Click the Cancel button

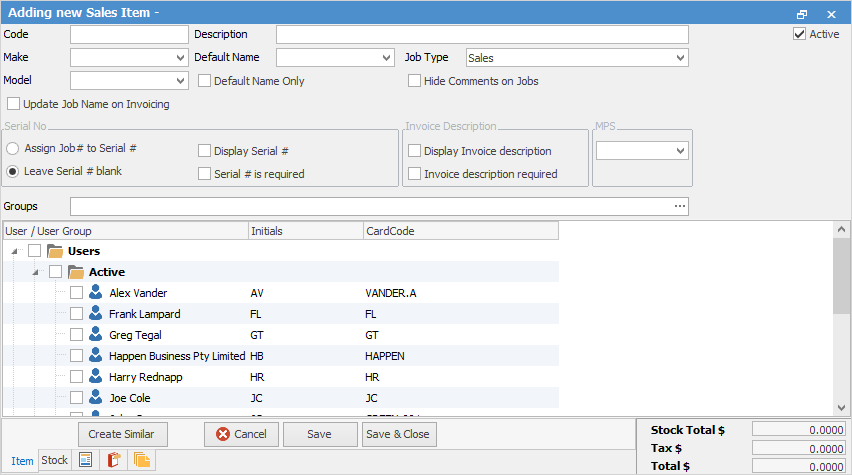tap(242, 434)
